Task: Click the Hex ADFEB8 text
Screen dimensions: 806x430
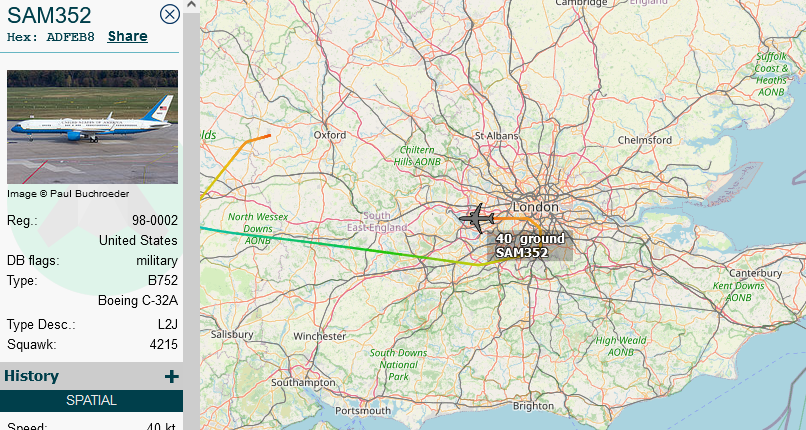Action: tap(51, 37)
